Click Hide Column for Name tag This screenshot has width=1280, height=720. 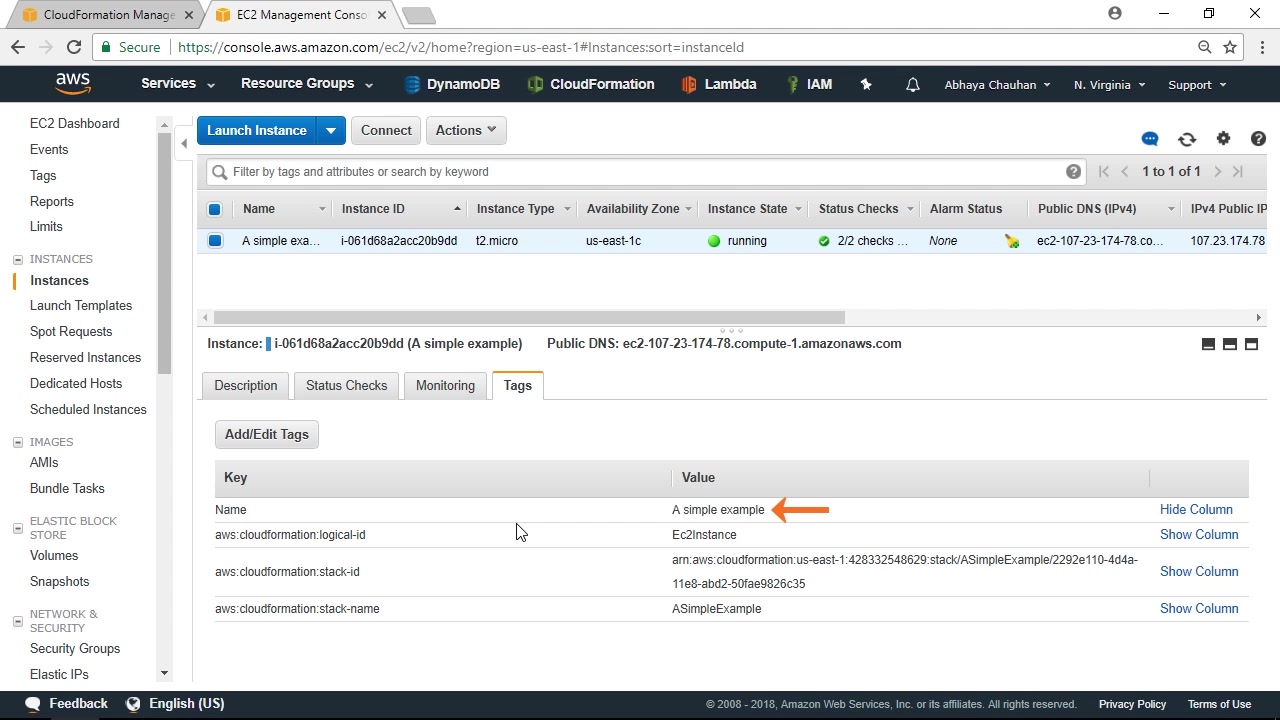coord(1196,510)
